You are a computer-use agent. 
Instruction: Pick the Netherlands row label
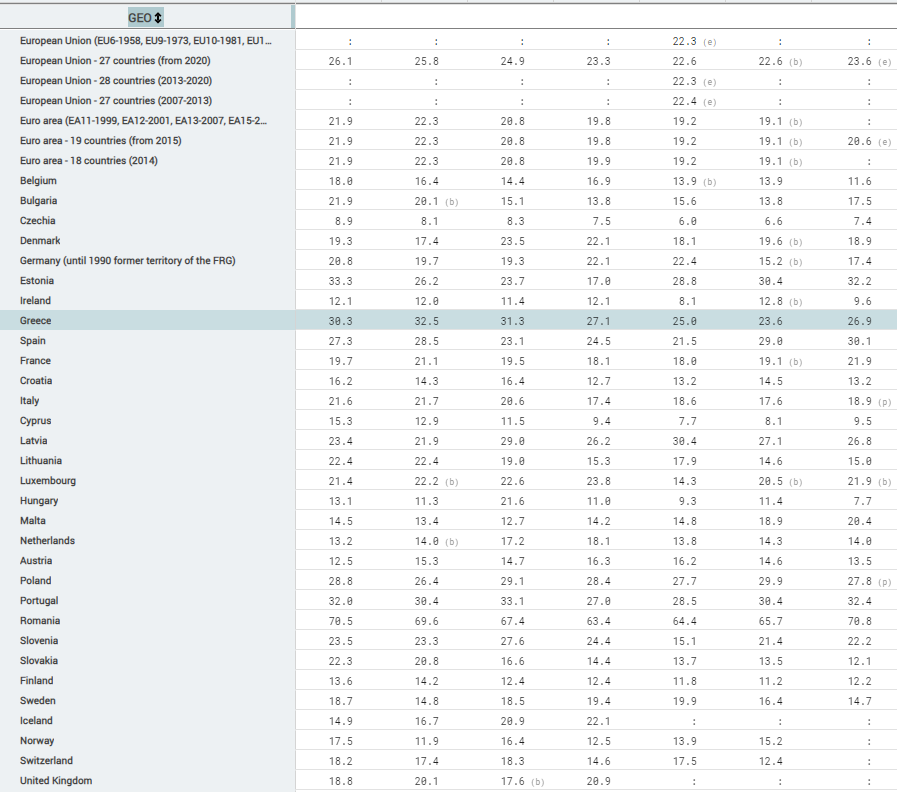[x=47, y=541]
